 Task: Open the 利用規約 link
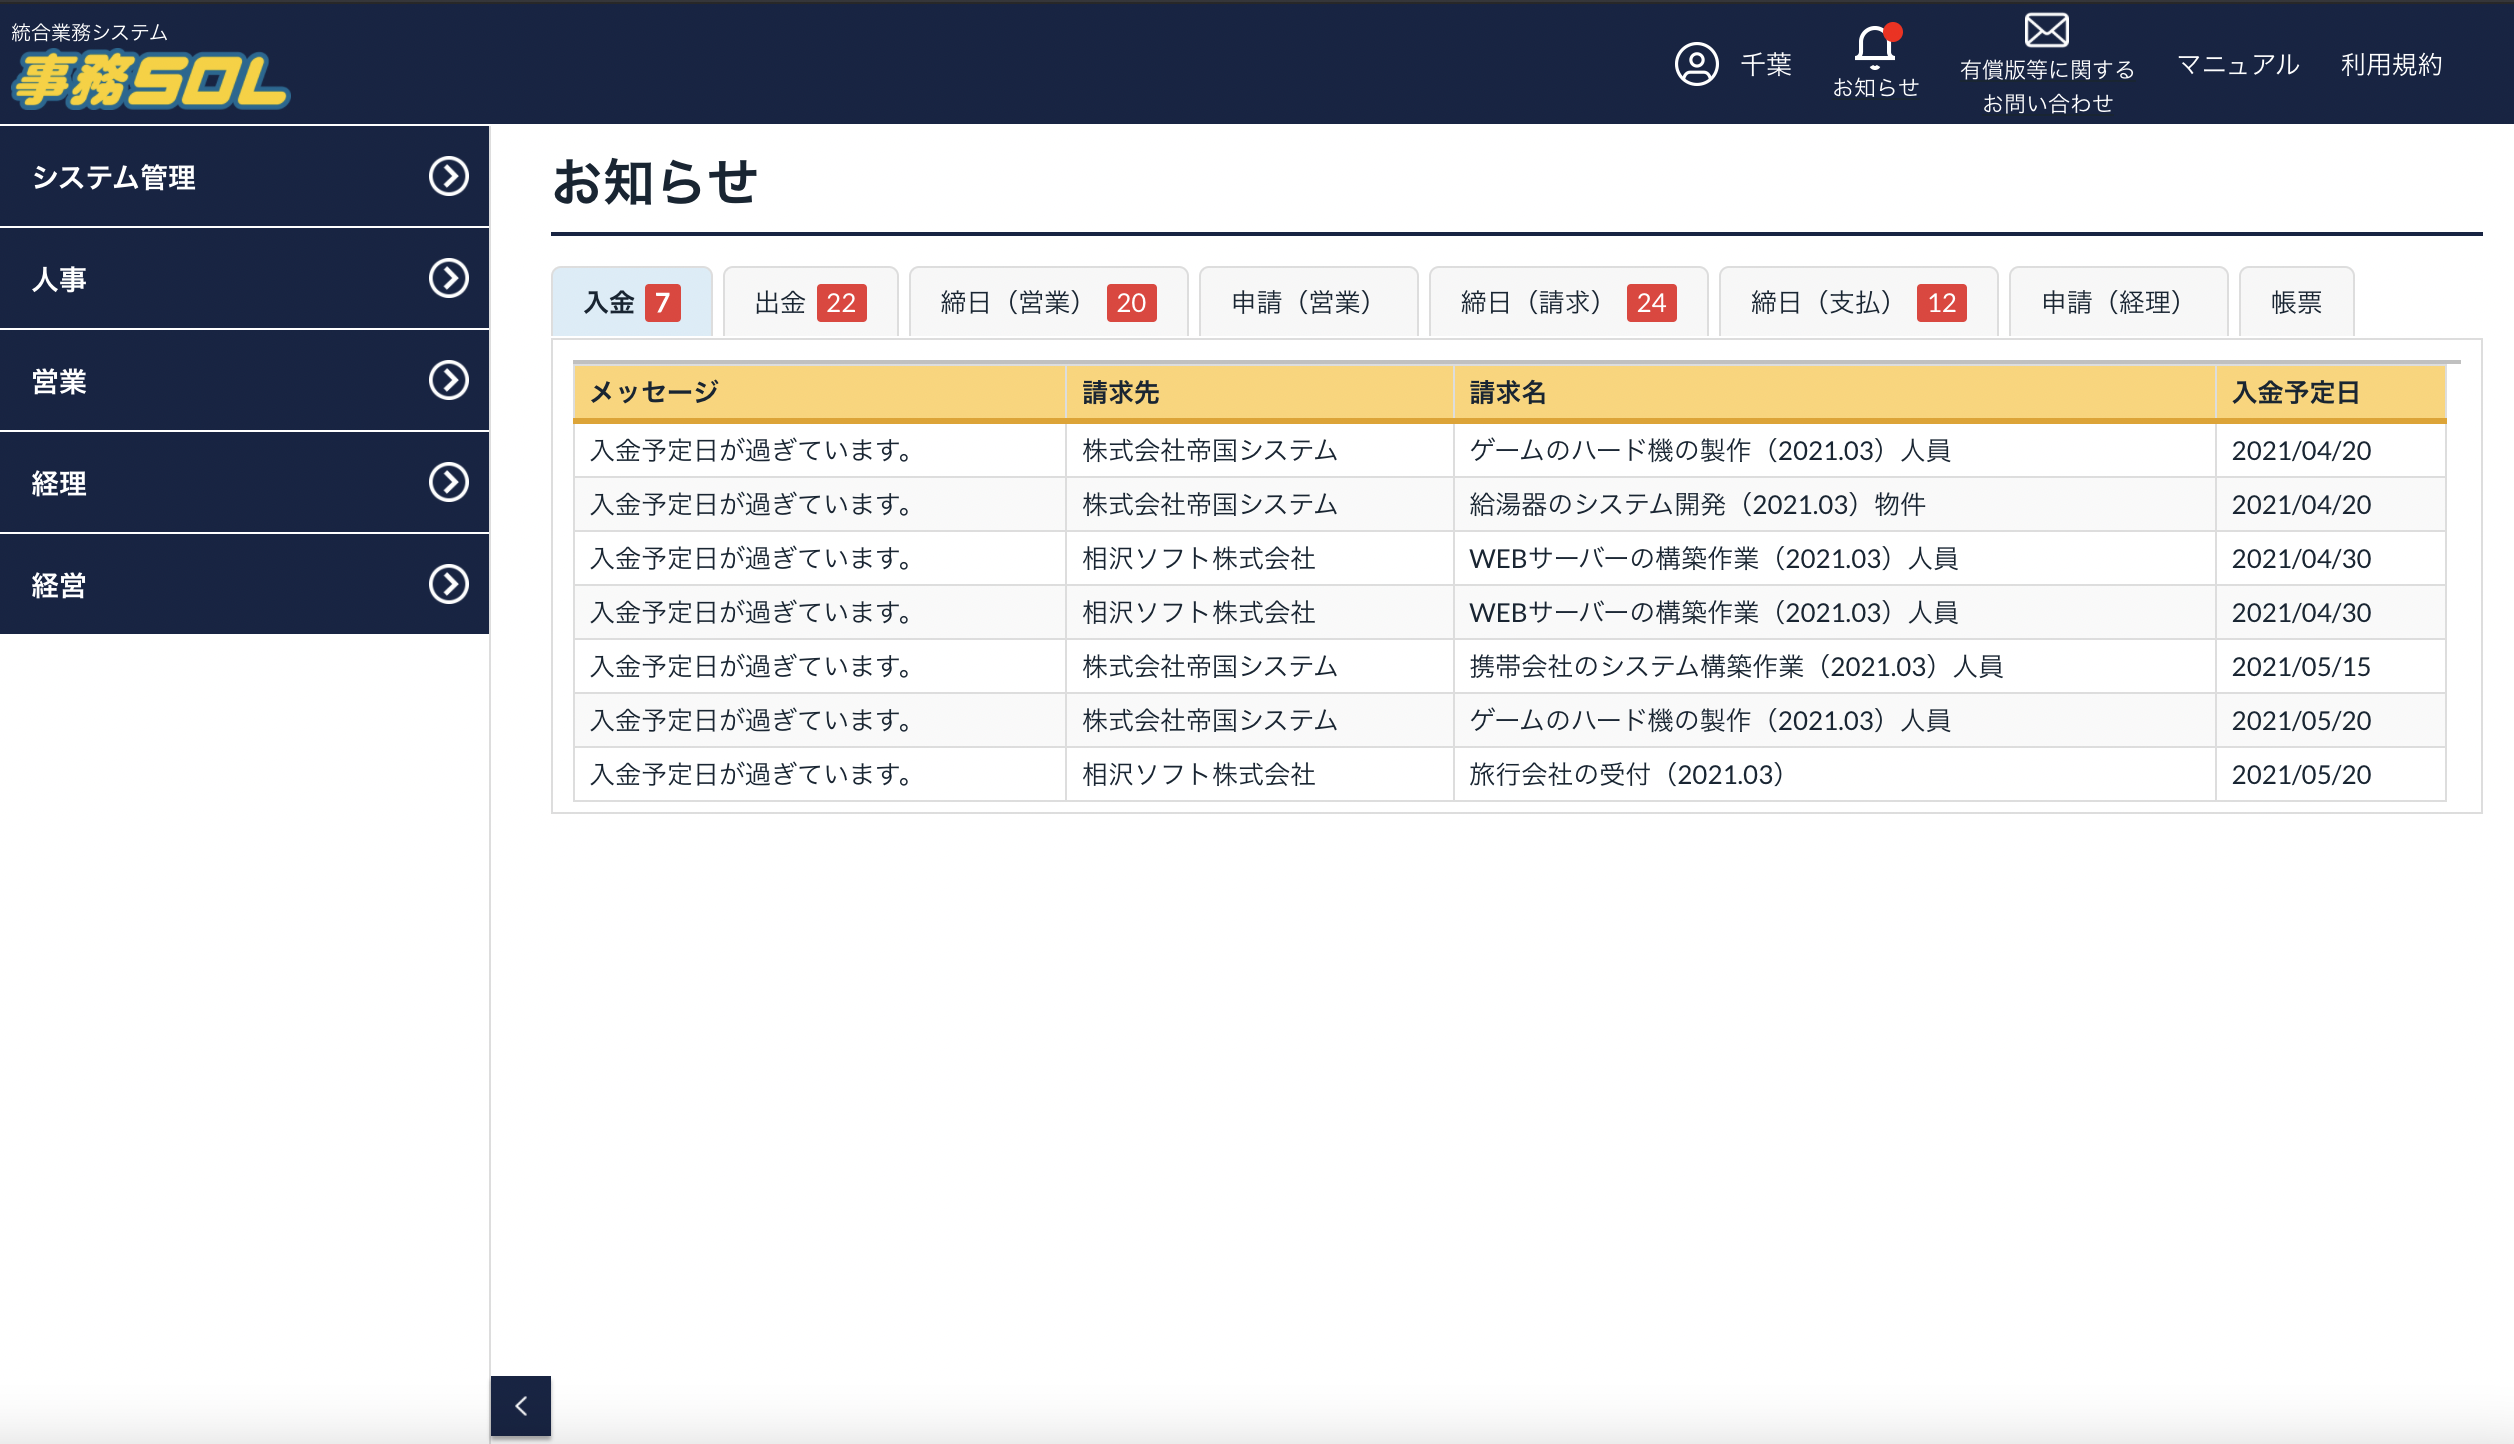(2391, 64)
